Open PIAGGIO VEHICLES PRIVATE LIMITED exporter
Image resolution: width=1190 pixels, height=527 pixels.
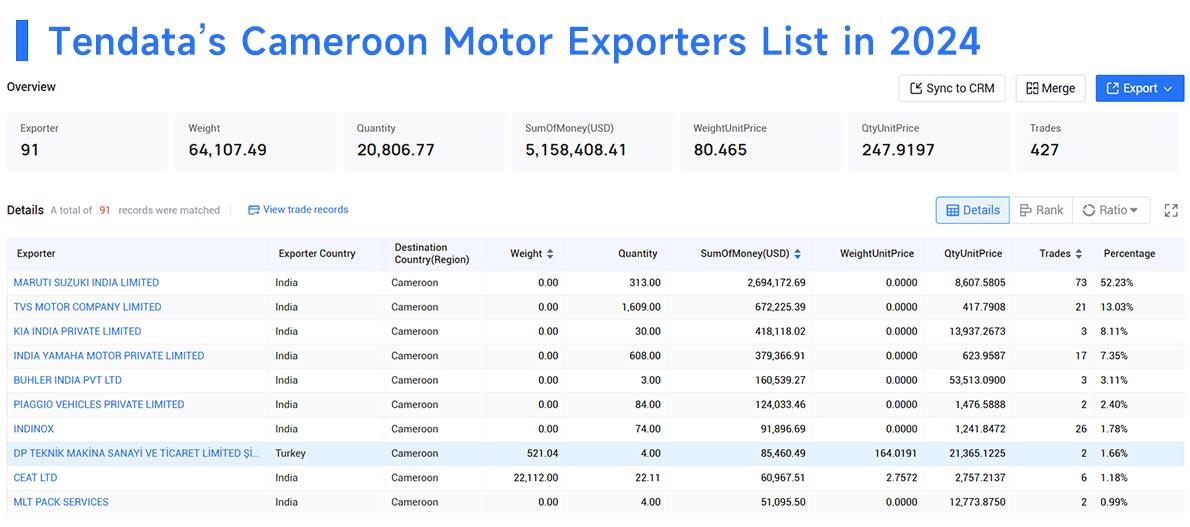[99, 404]
